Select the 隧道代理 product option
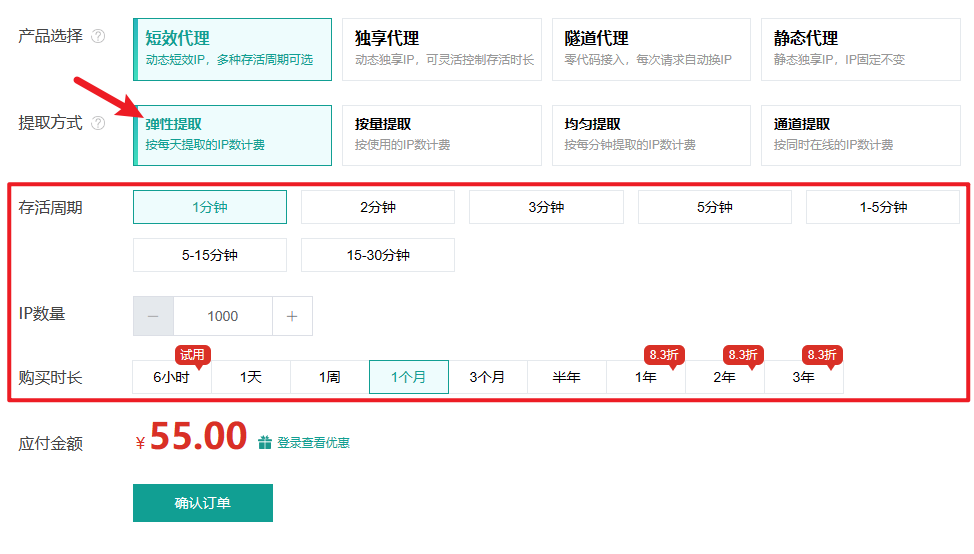The image size is (974, 554). point(650,49)
